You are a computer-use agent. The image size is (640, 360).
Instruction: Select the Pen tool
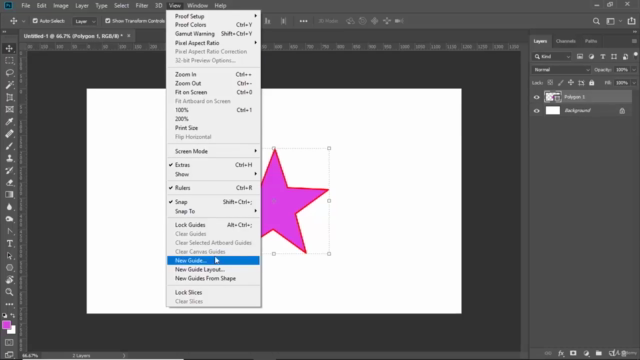(x=9, y=231)
